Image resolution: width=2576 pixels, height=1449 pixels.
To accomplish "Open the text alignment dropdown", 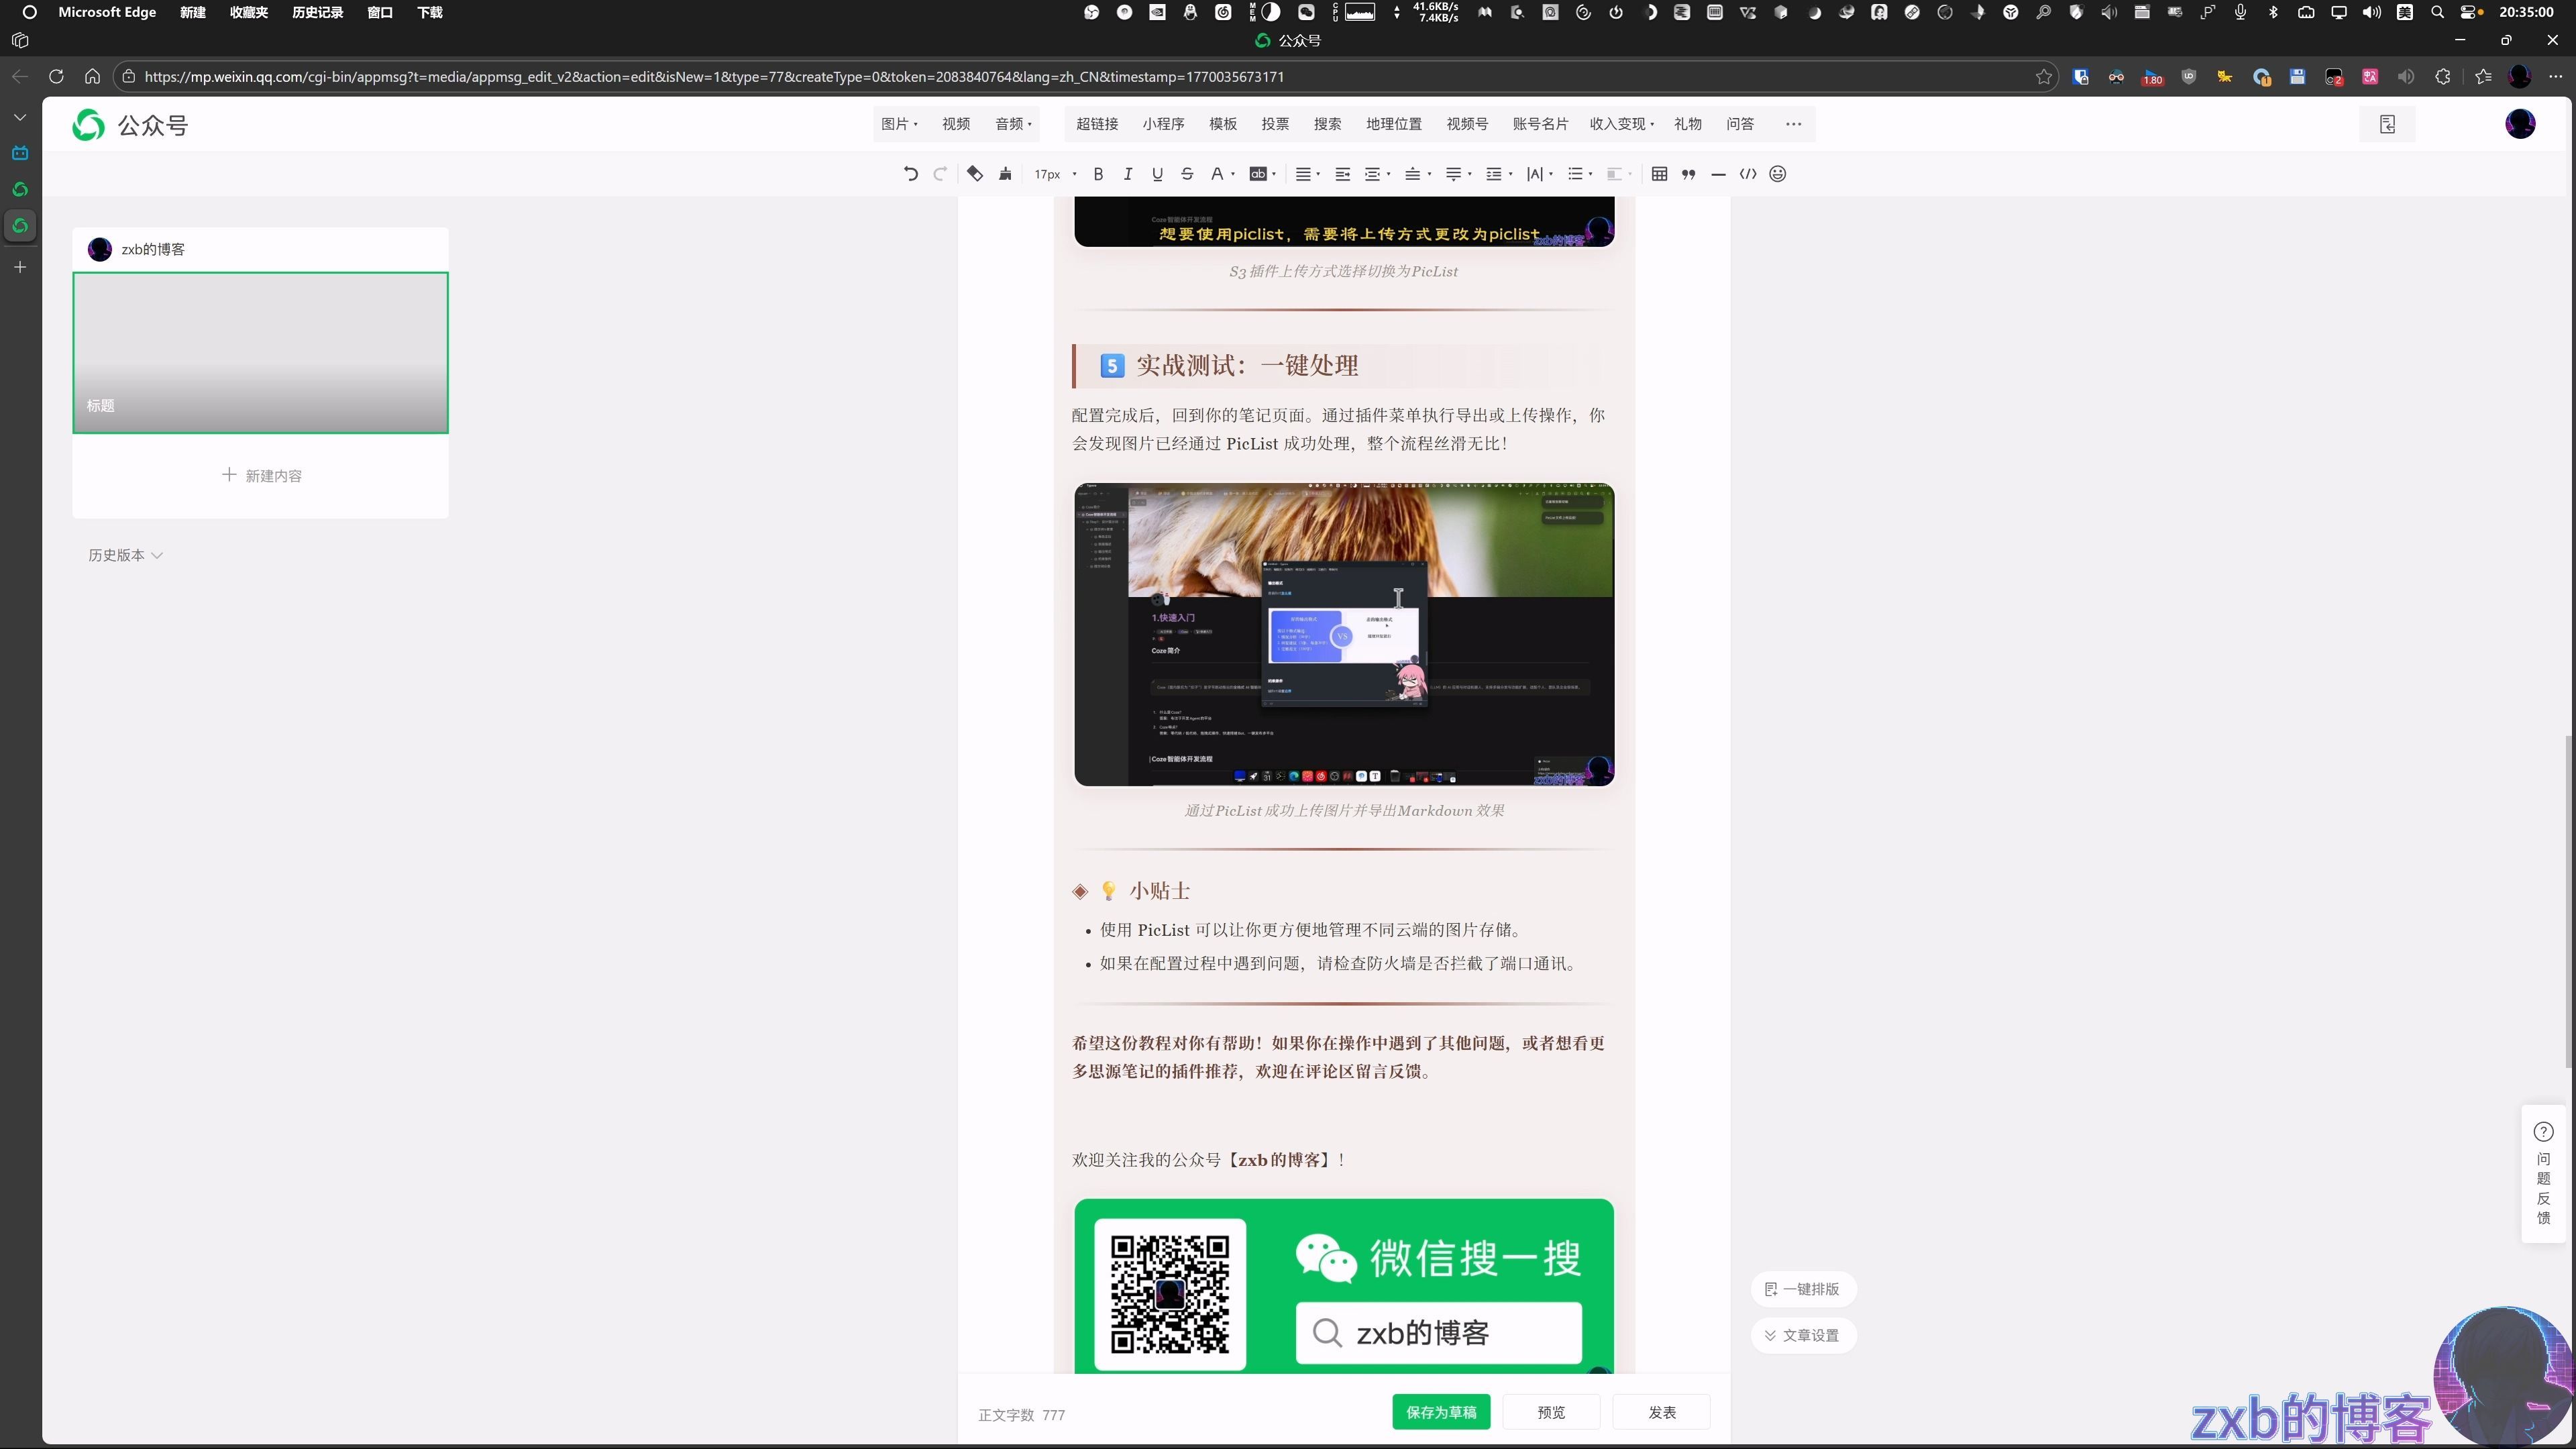I will pos(1307,173).
